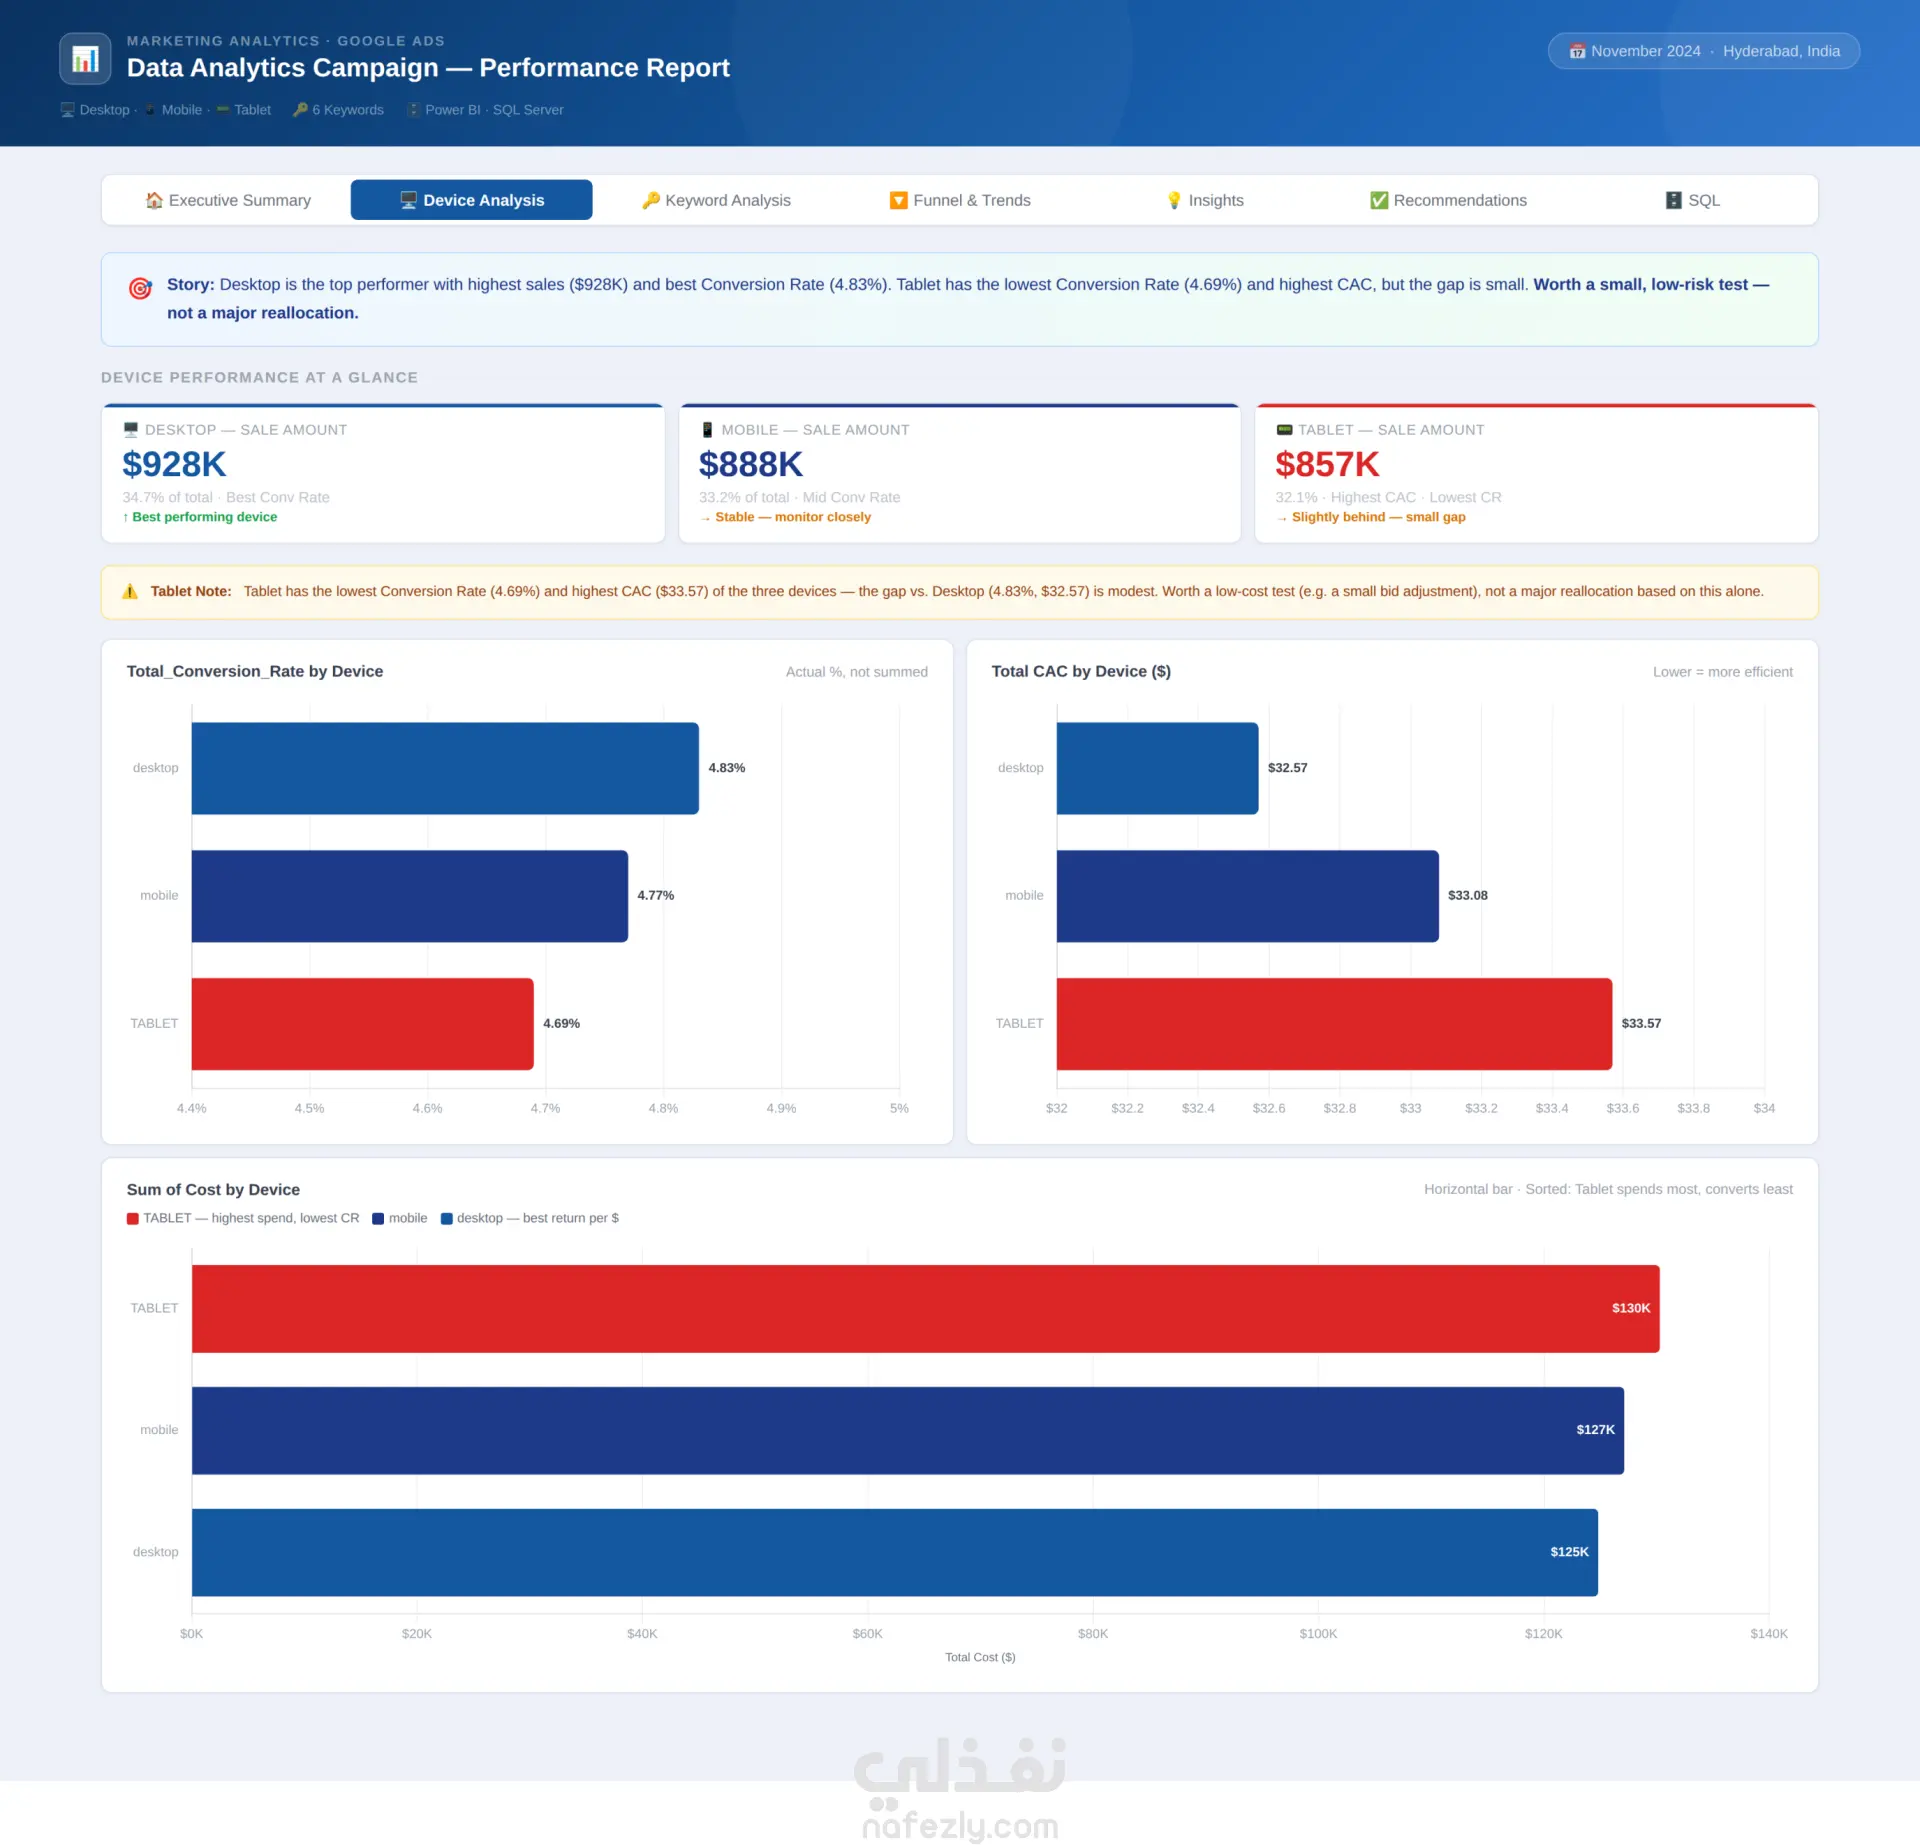The width and height of the screenshot is (1920, 1846).
Task: Toggle mobile legend swatch in Cost chart
Action: pos(378,1219)
